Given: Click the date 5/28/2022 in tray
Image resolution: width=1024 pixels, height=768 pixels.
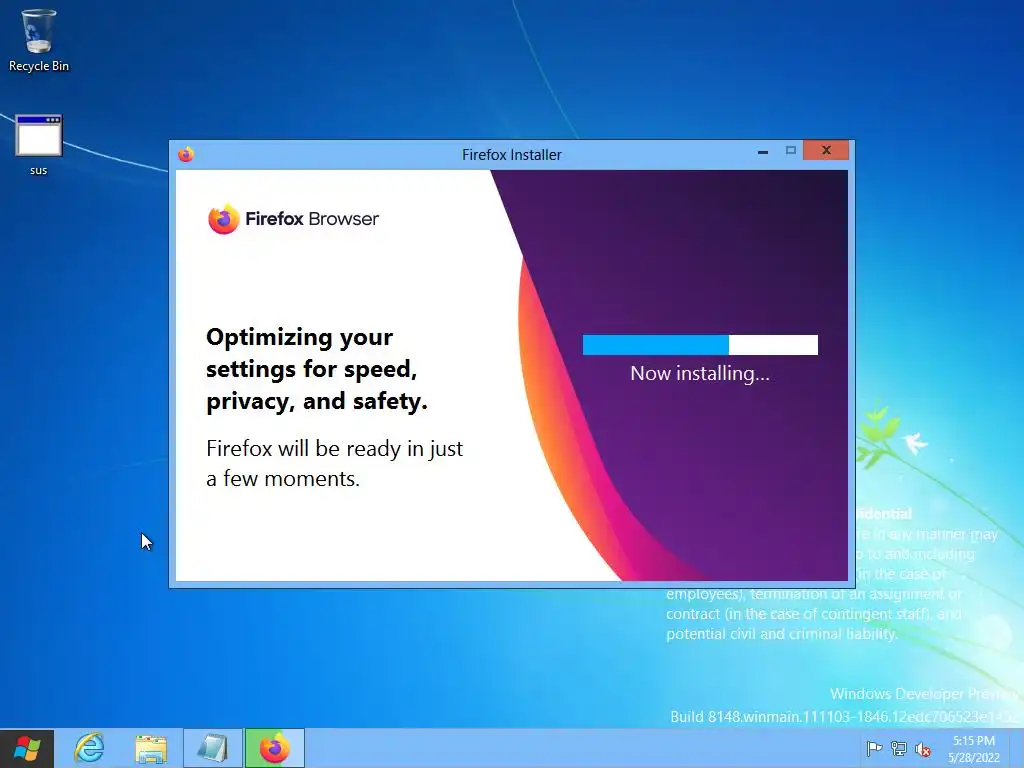Looking at the screenshot, I should 974,758.
